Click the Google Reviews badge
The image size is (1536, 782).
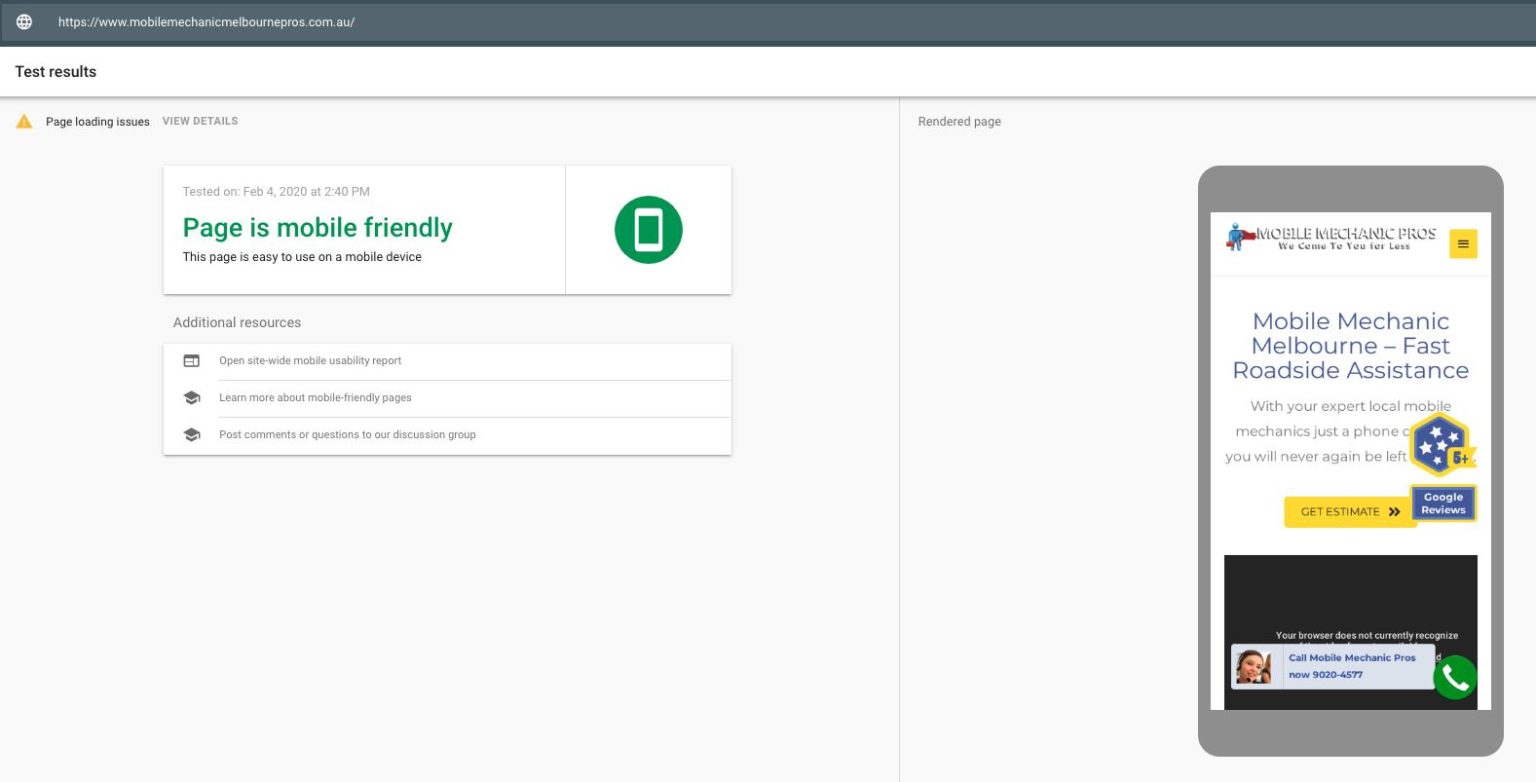(1443, 503)
